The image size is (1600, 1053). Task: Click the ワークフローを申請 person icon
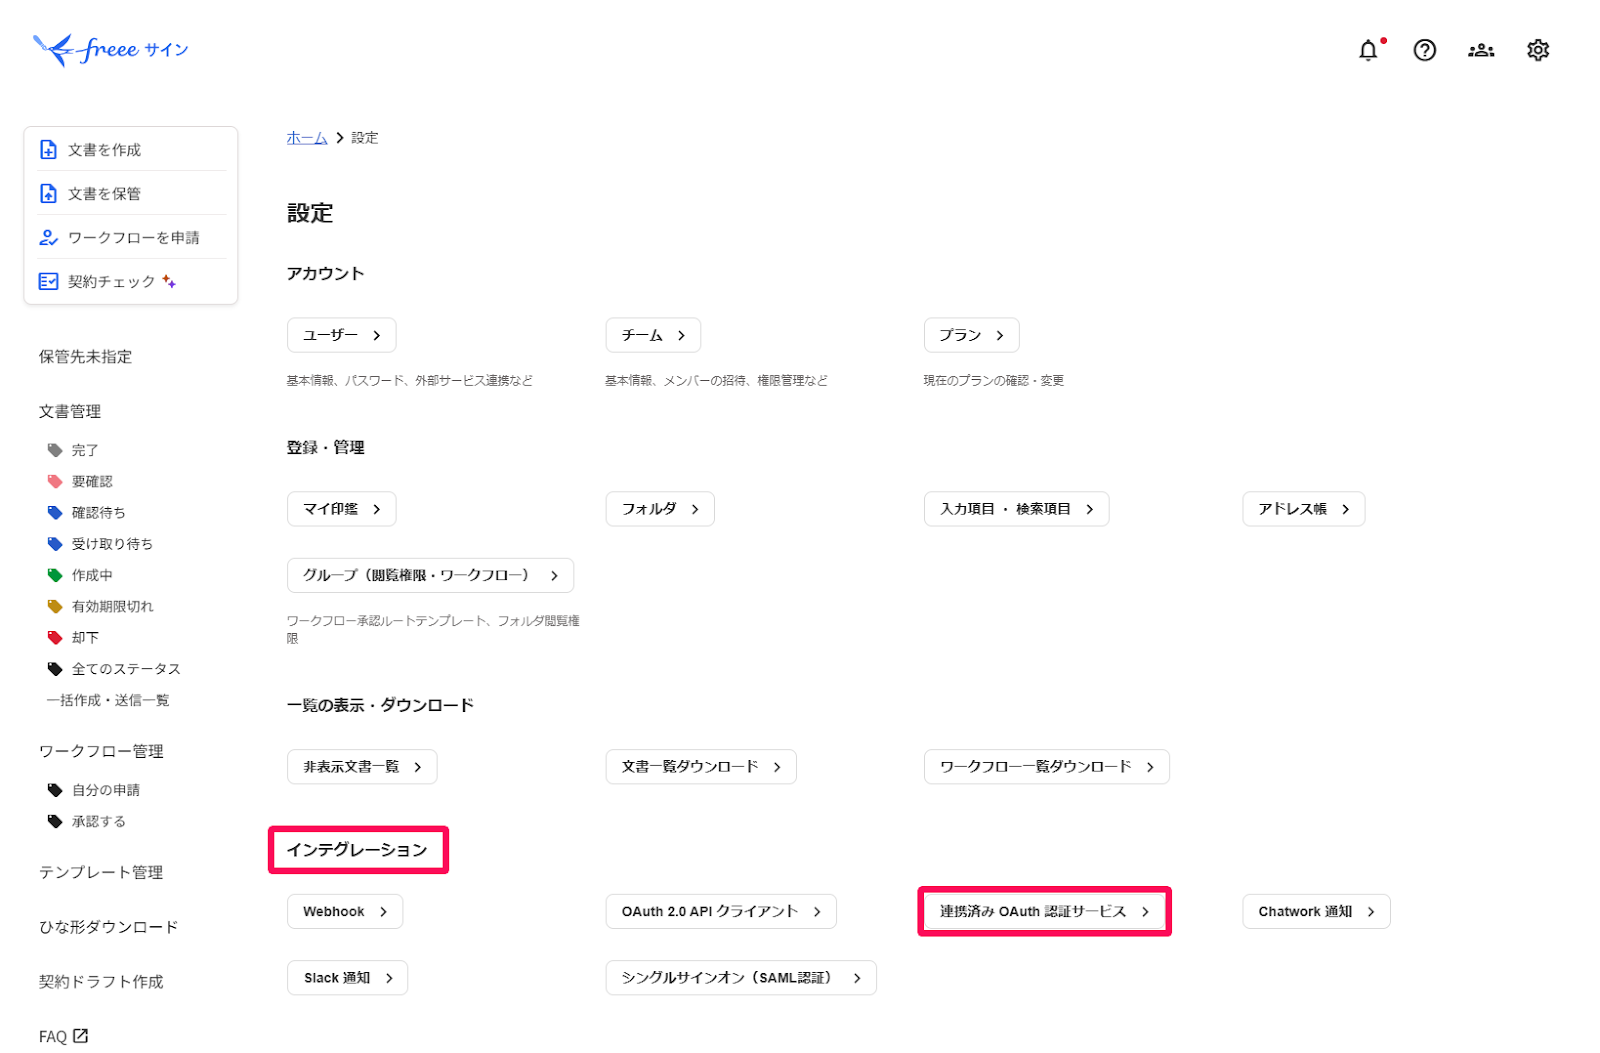(x=48, y=238)
